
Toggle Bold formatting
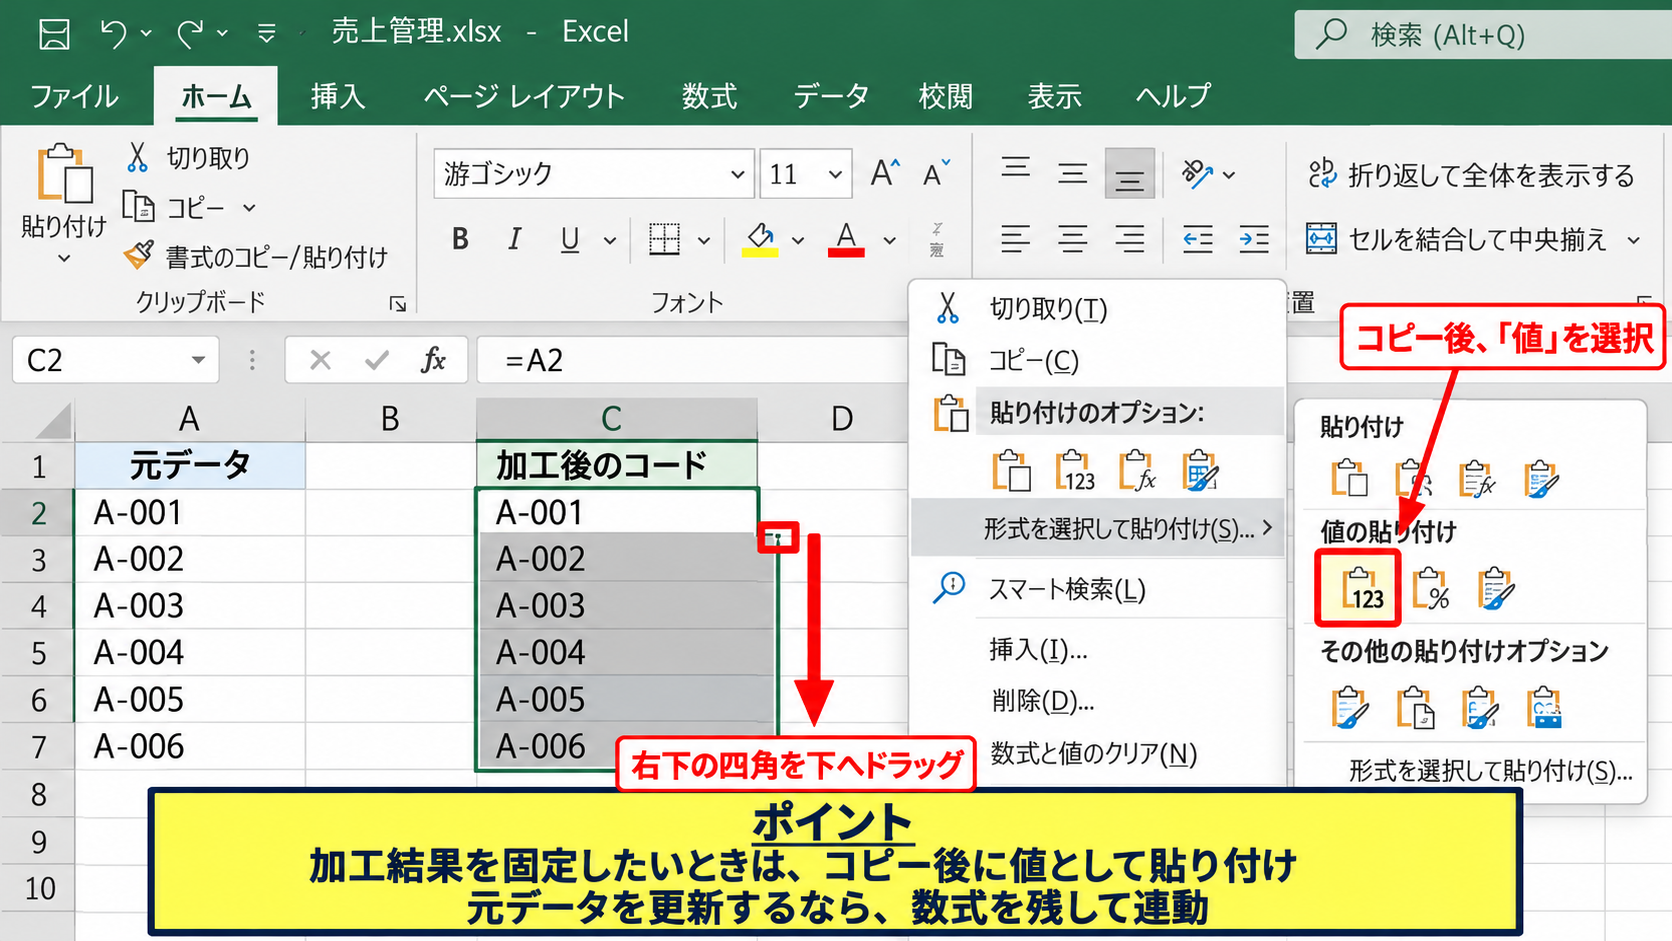[460, 239]
